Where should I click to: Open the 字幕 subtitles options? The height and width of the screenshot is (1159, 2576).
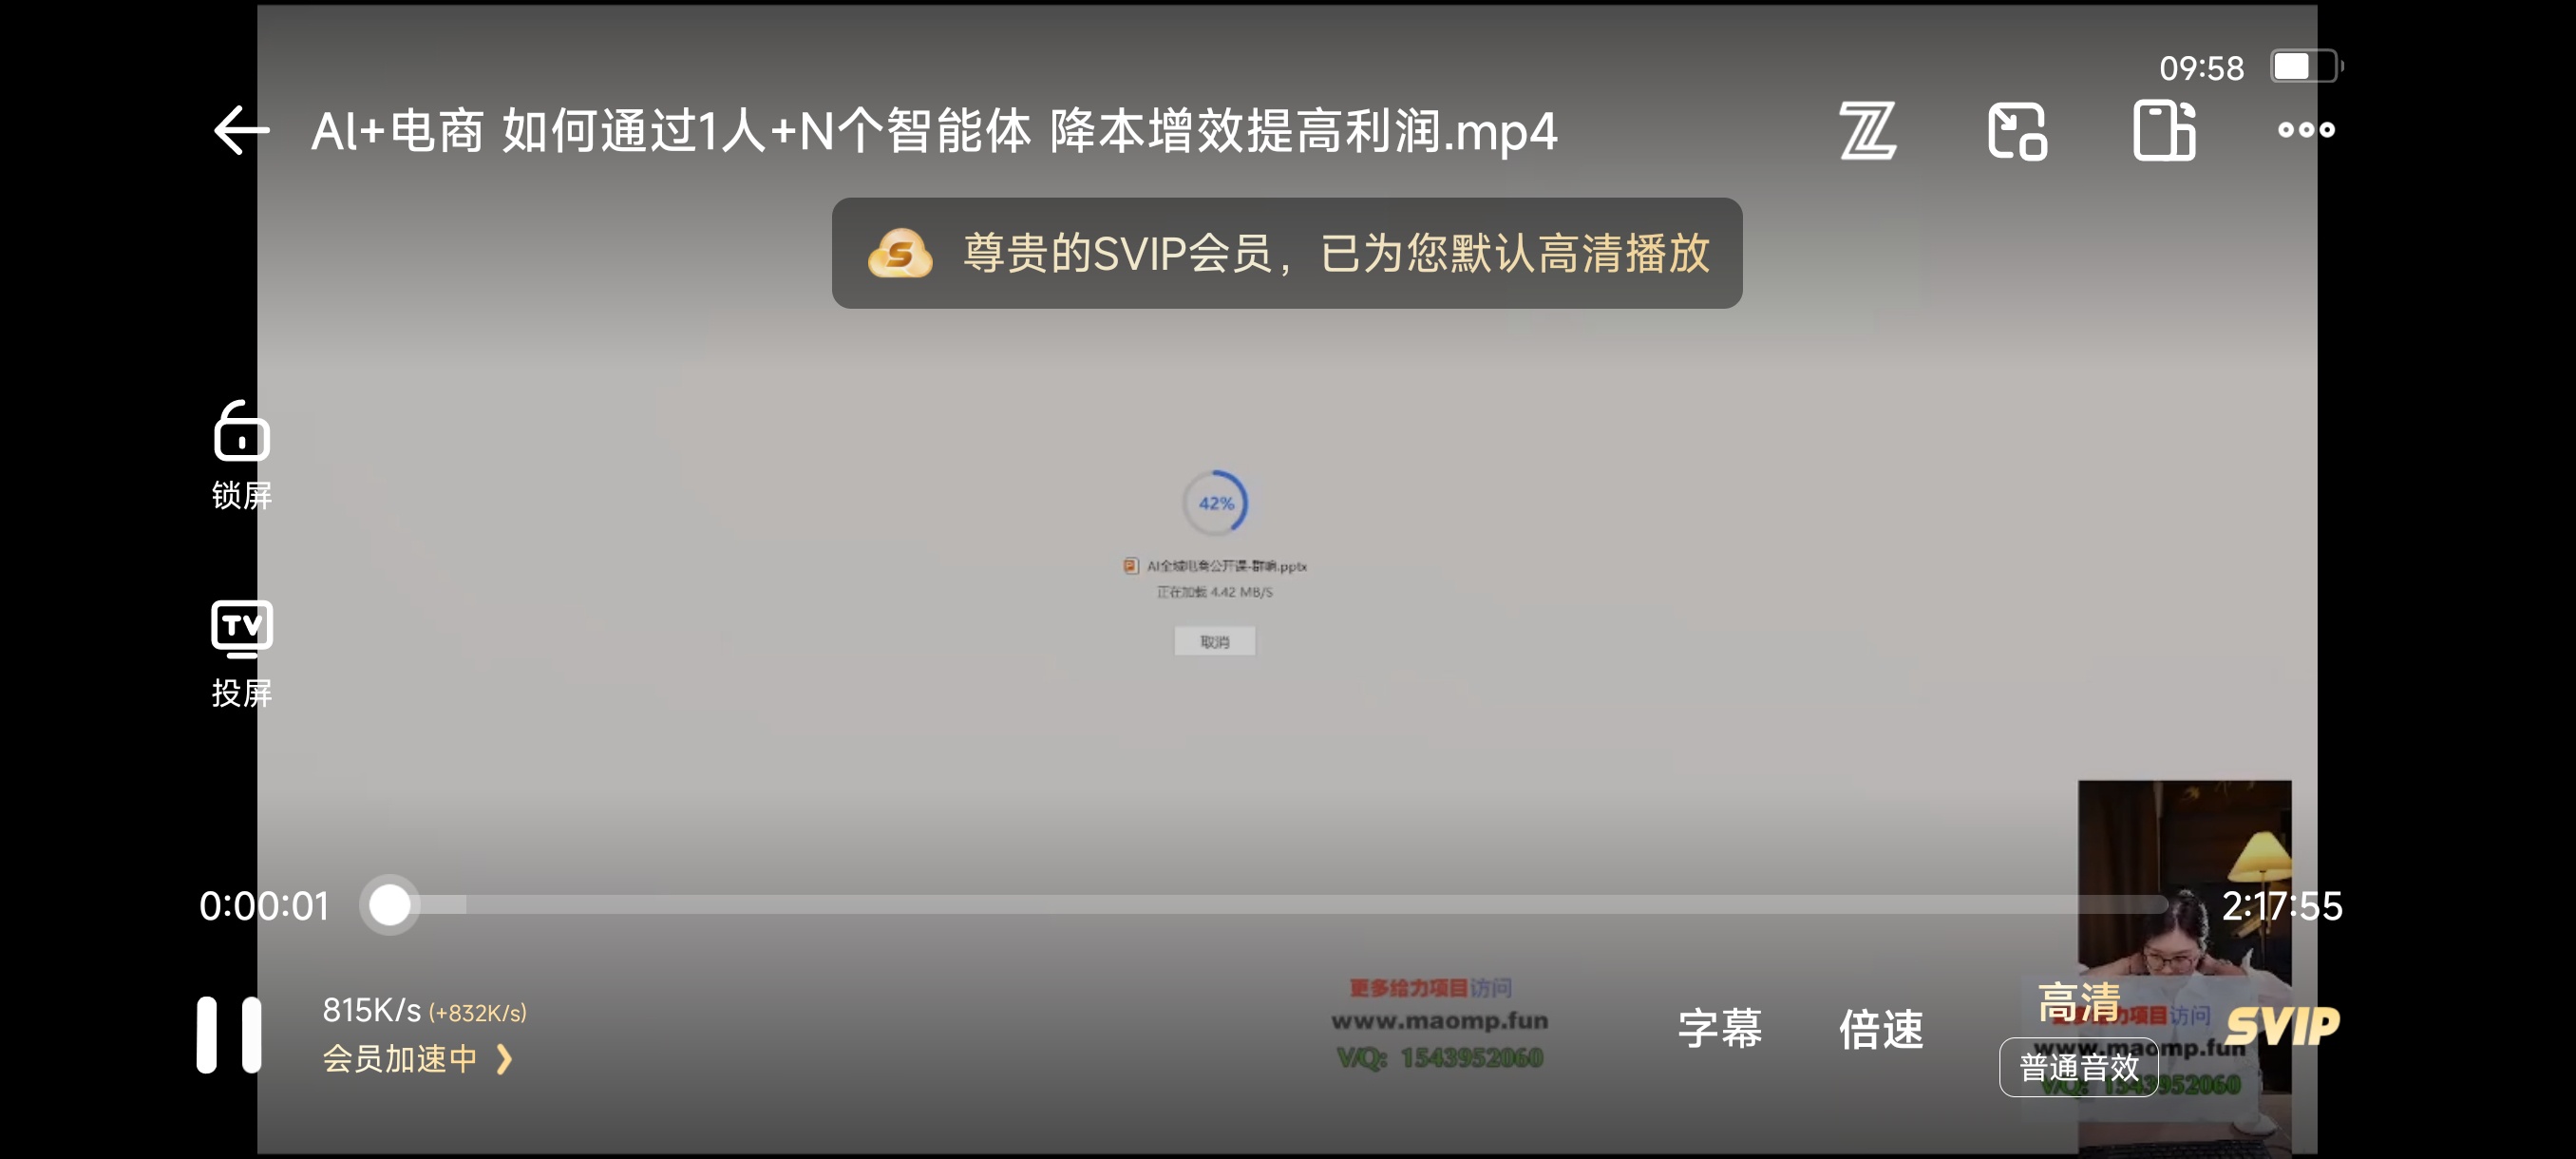click(x=1719, y=1029)
